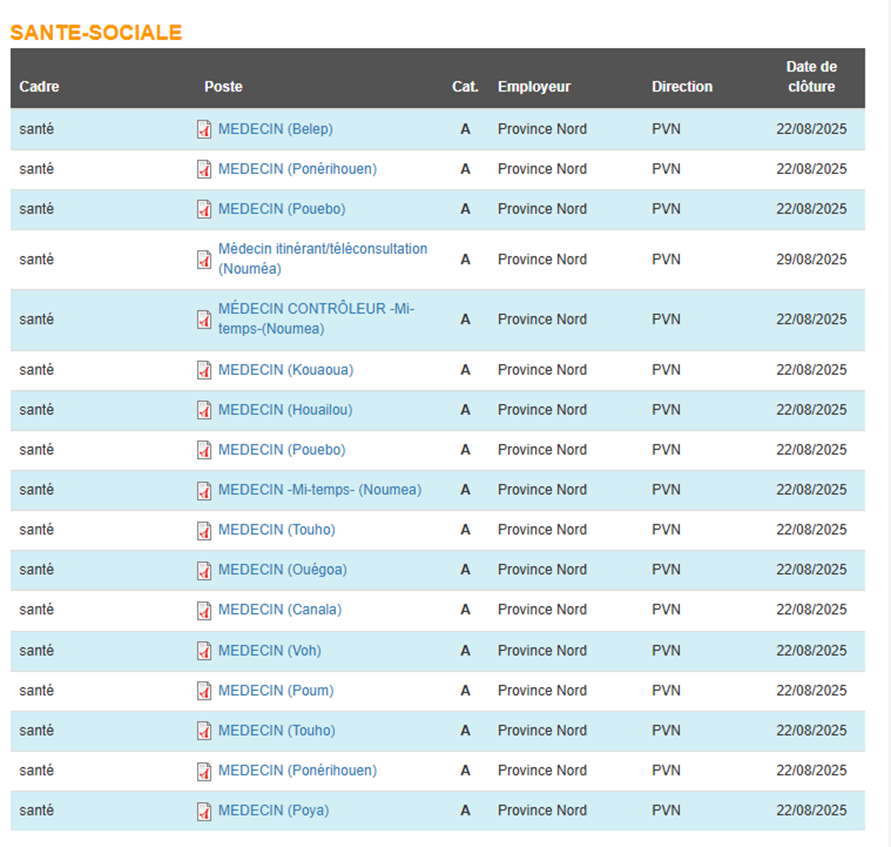Click the PDF icon beside MEDECIN (Ouégoa)
Viewport: 891px width, 847px height.
coord(204,570)
